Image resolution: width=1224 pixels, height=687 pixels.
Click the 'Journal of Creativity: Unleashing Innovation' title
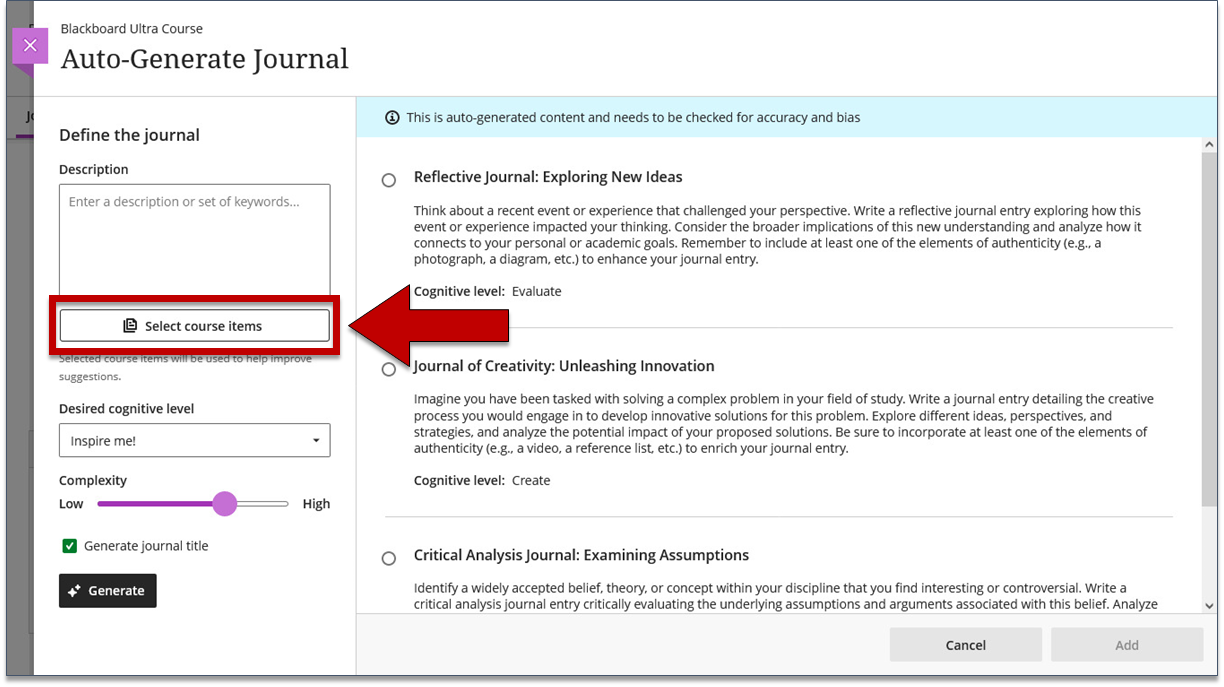click(564, 366)
